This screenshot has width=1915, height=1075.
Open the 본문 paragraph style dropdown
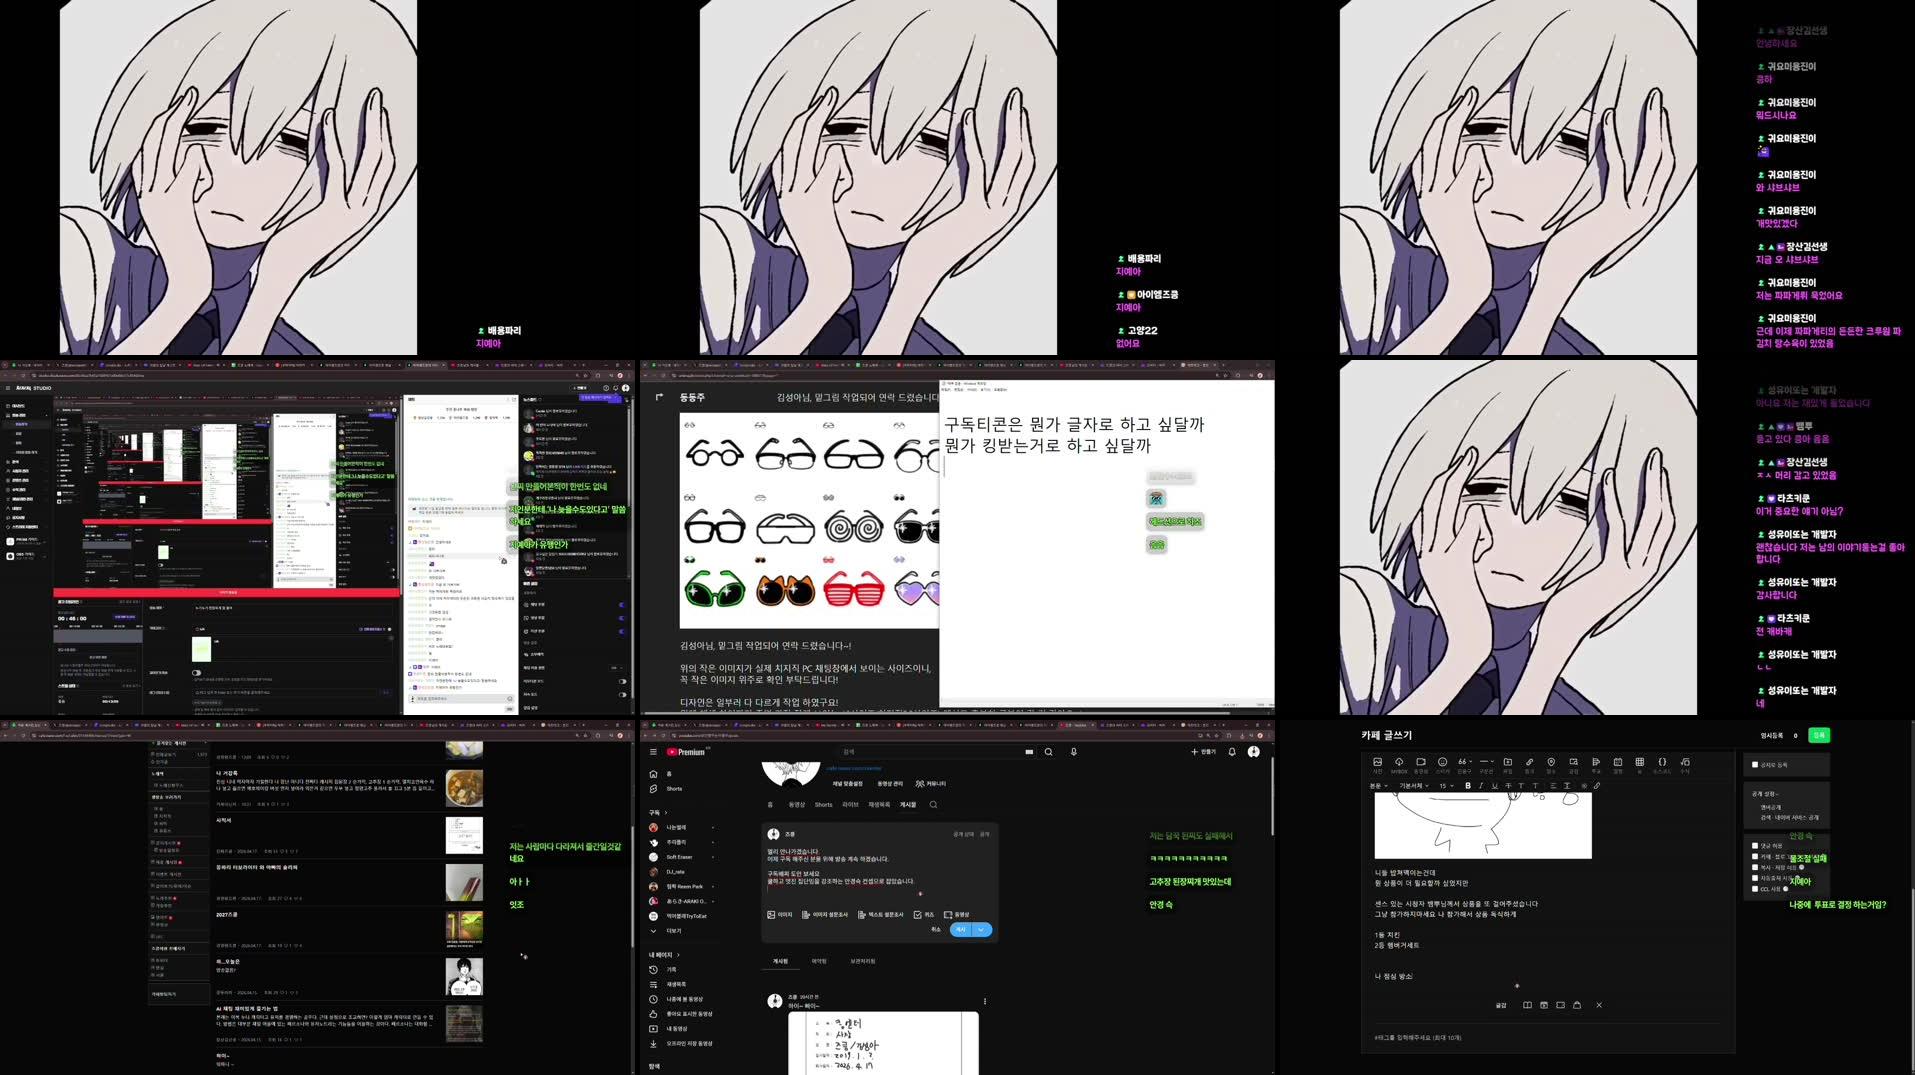[1378, 786]
